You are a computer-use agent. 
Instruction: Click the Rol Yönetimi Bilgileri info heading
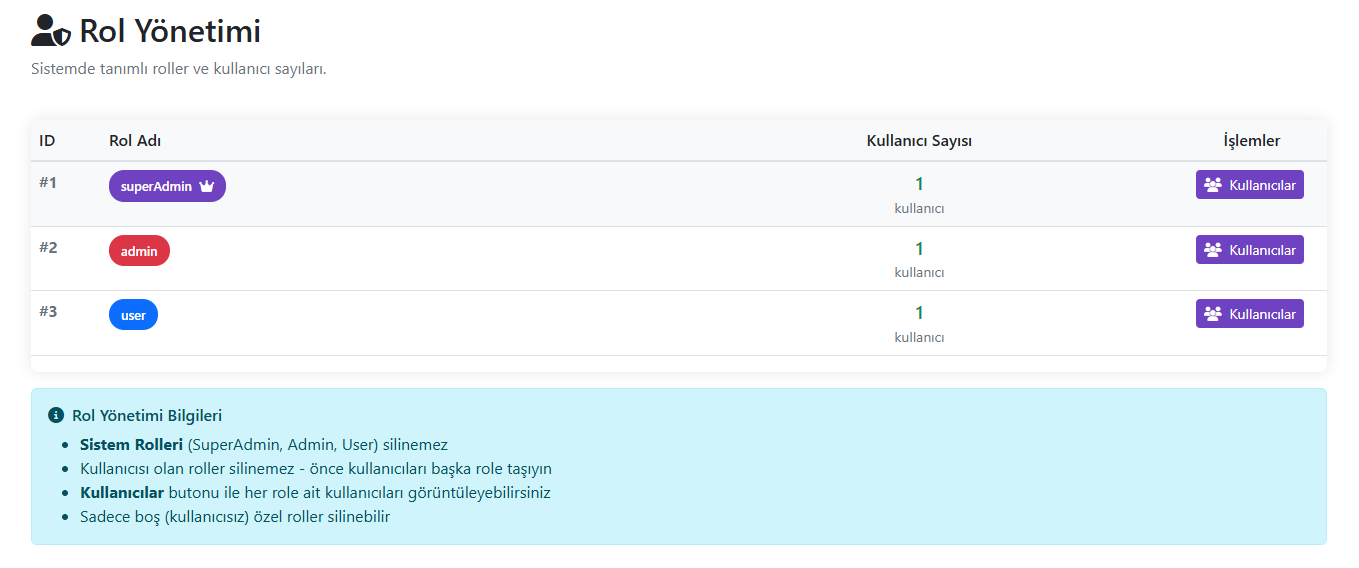coord(147,415)
